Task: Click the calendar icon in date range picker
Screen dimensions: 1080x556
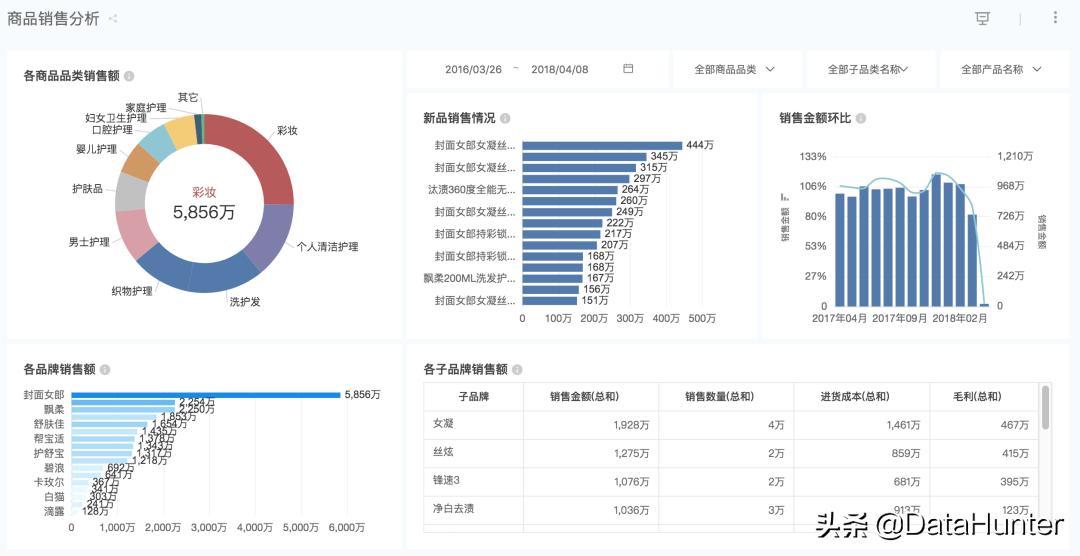Action: coord(628,69)
